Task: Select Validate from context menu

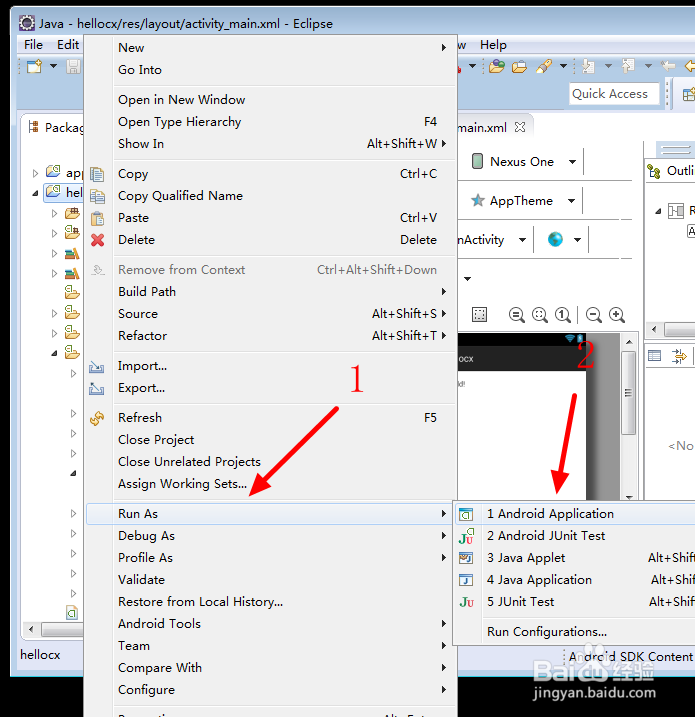Action: point(272,580)
